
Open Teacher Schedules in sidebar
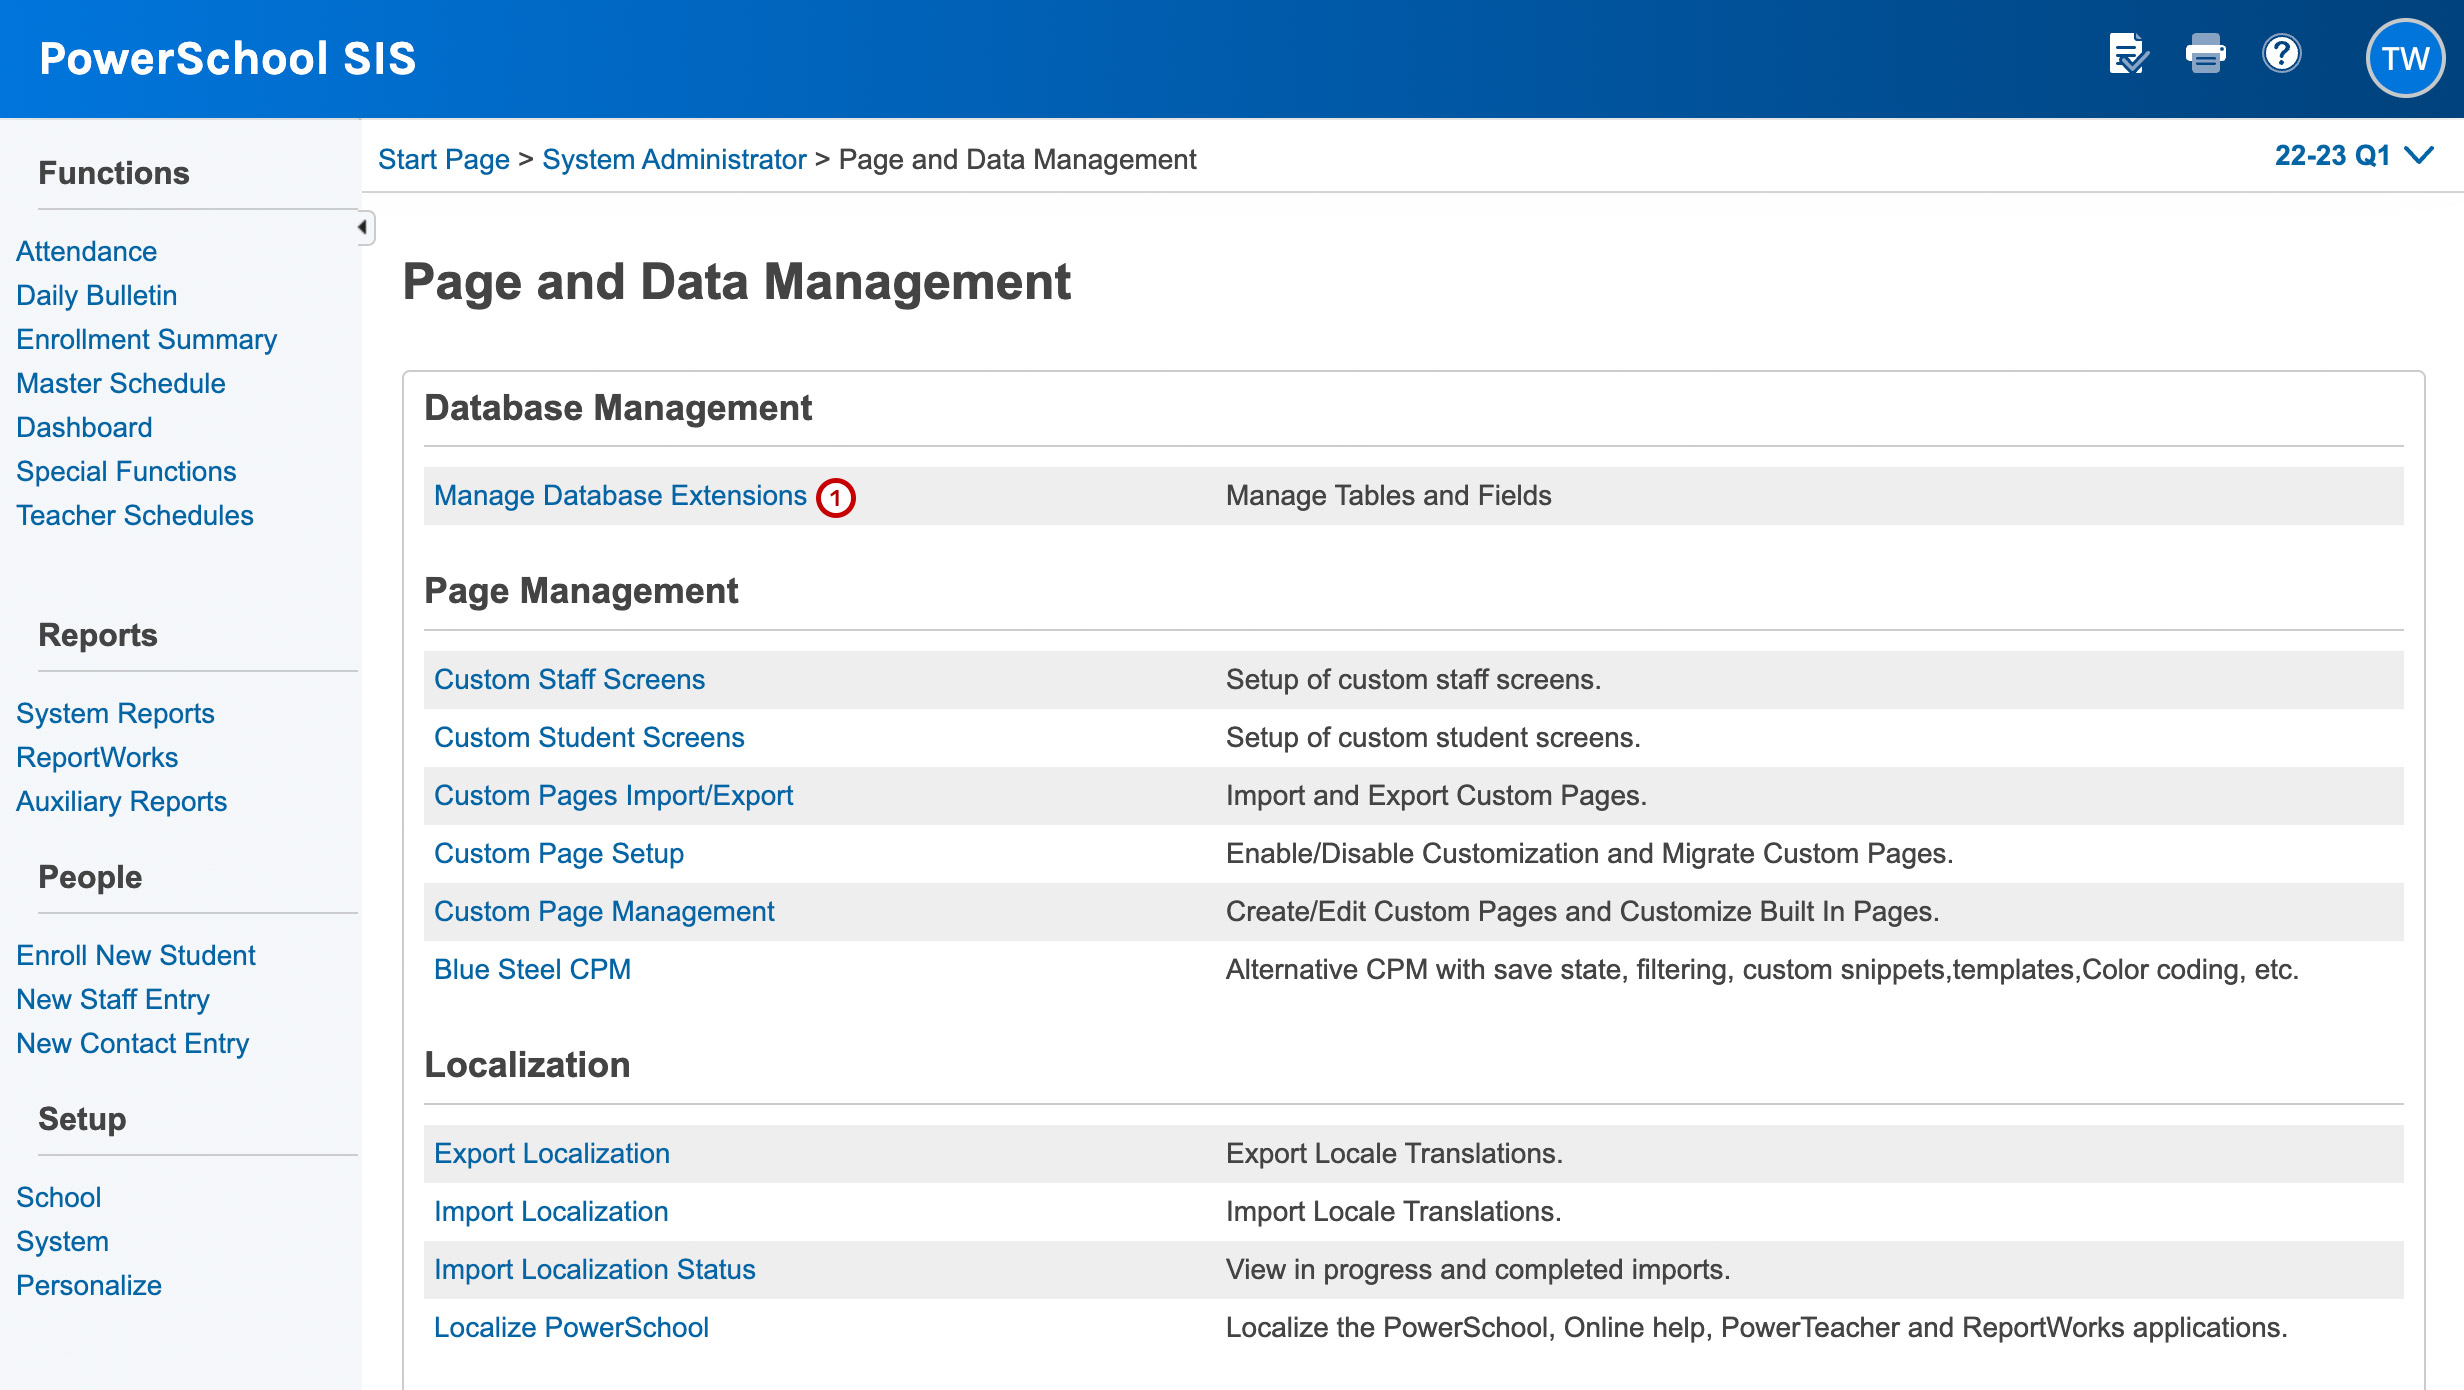click(x=135, y=515)
